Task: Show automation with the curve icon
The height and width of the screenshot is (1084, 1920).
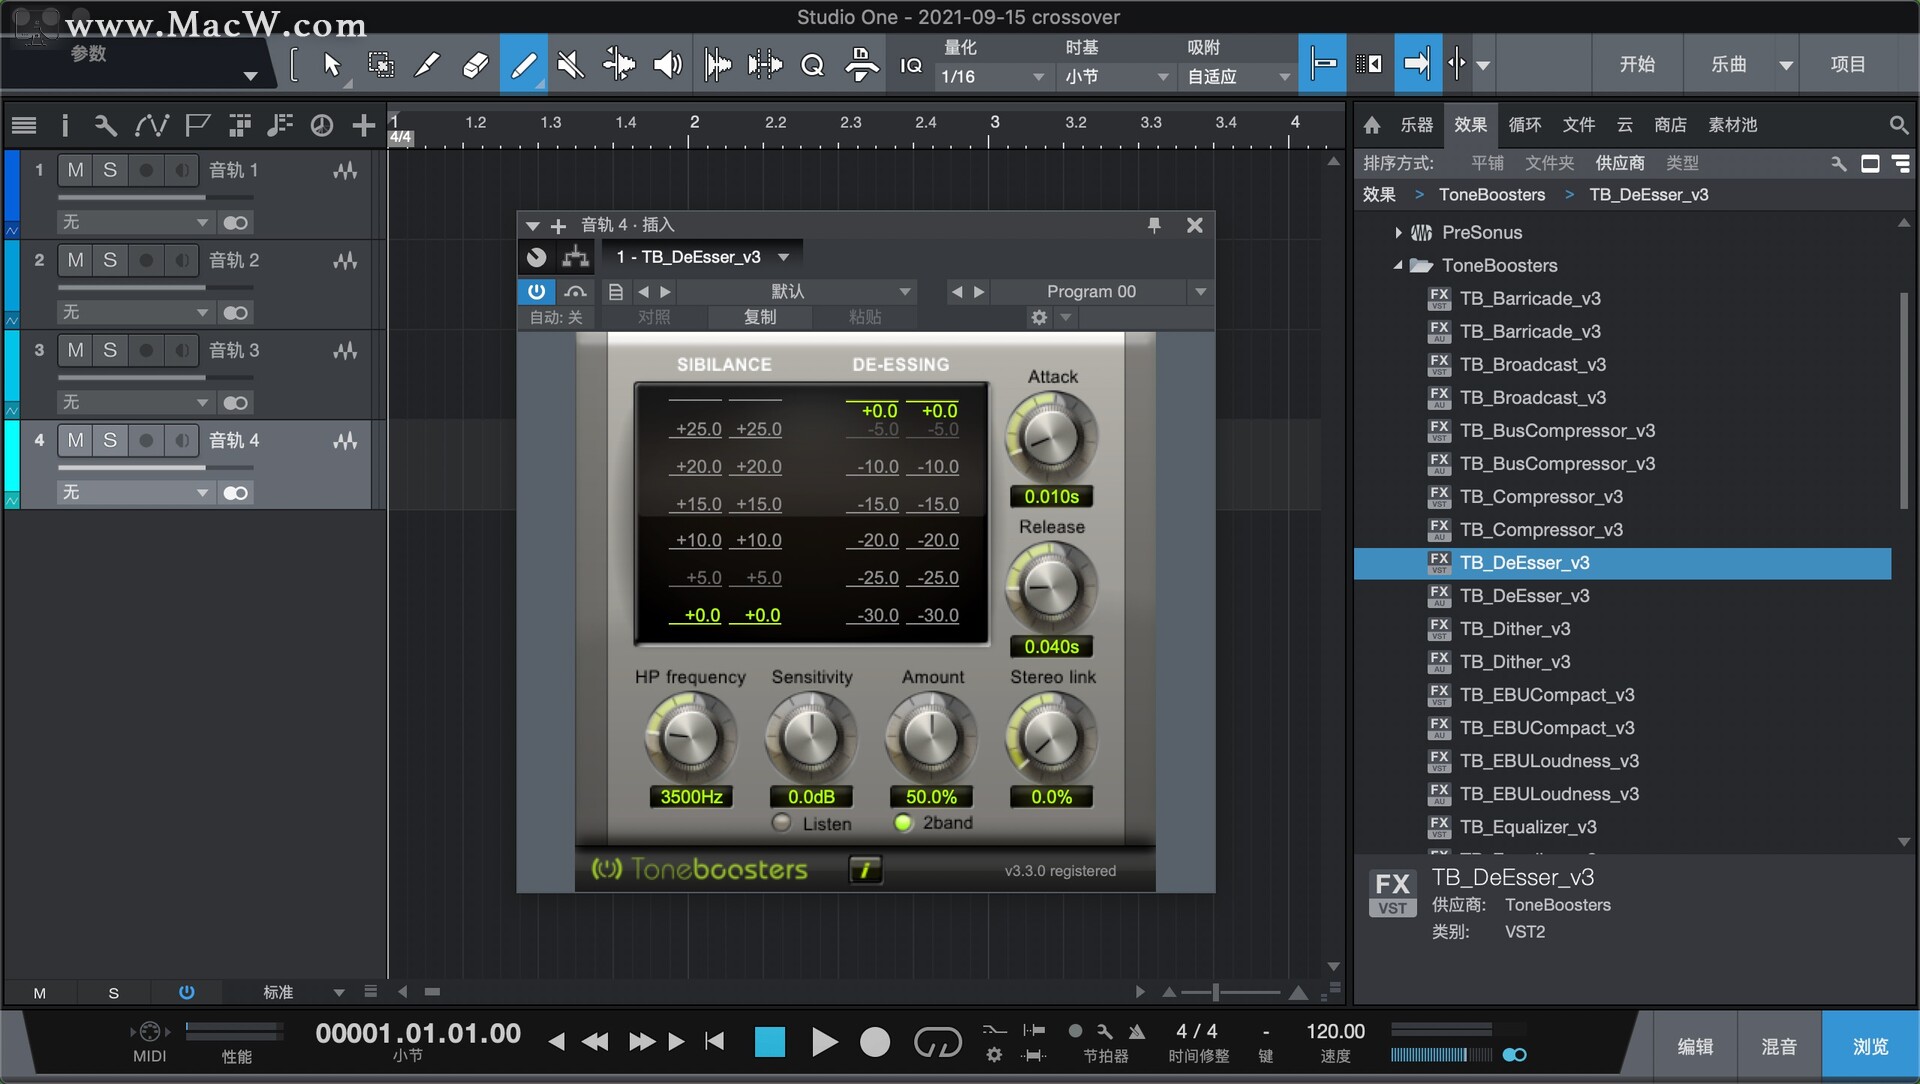Action: click(151, 125)
